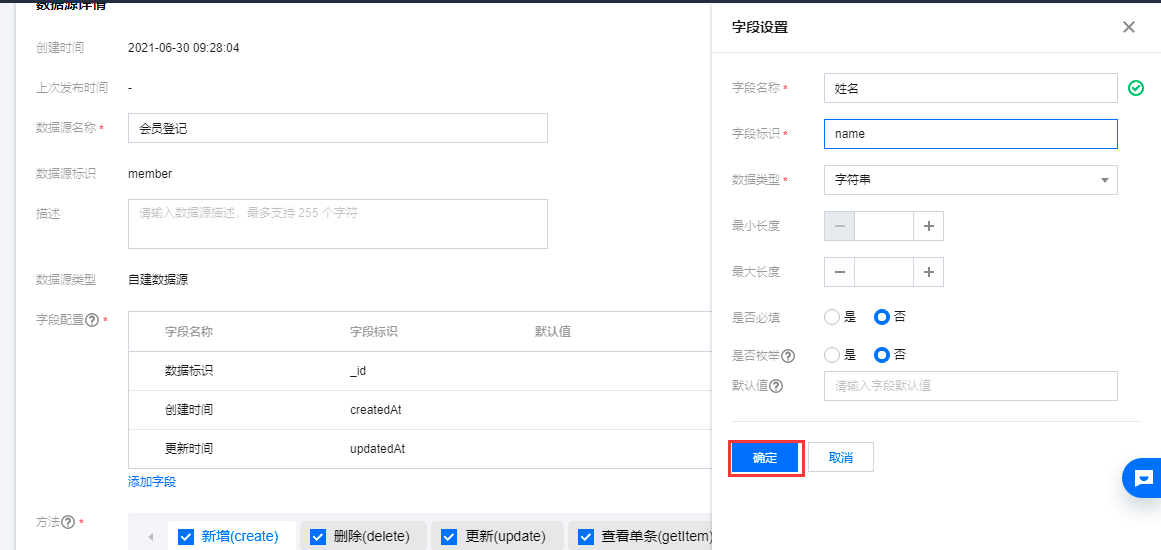Increase 最小长度 with plus button
This screenshot has width=1161, height=550.
[929, 227]
